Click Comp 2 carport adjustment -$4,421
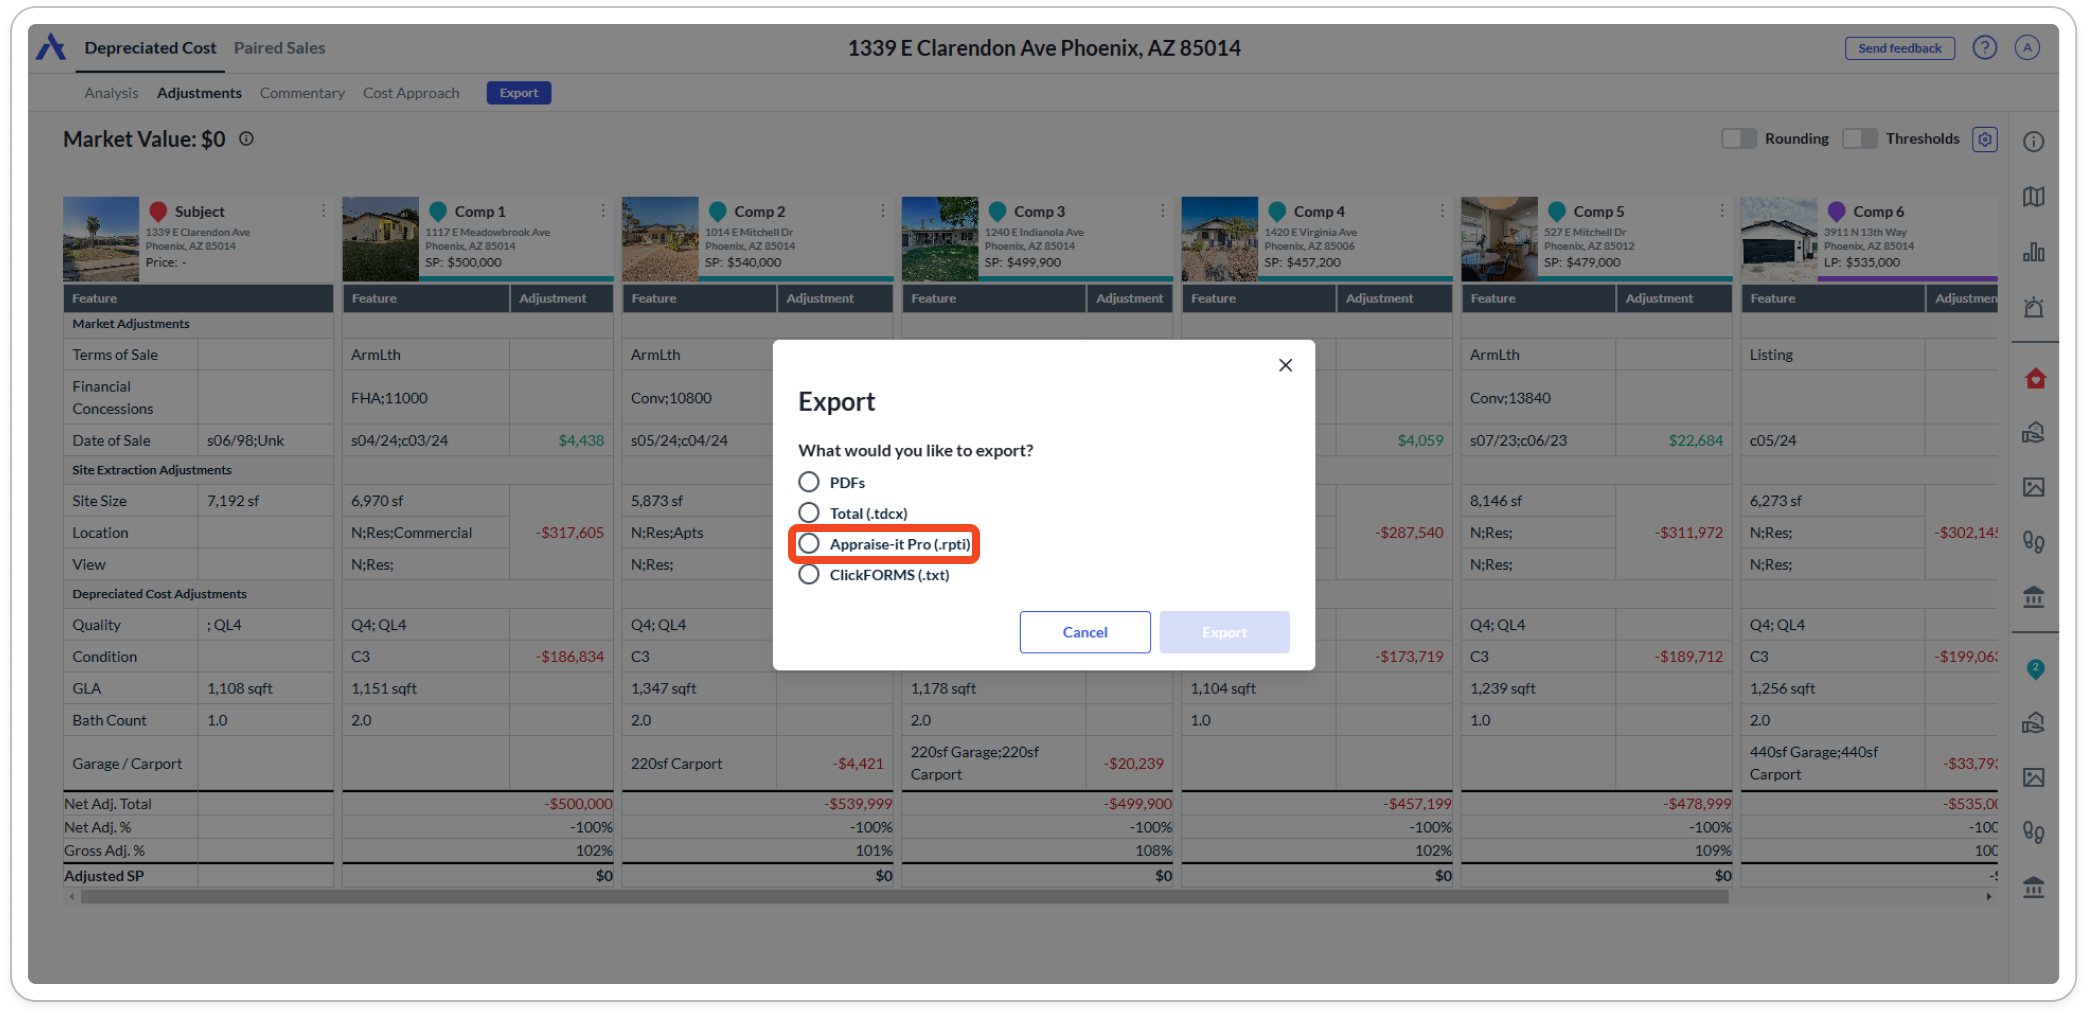Viewport: 2088px width, 1016px height. pos(859,764)
